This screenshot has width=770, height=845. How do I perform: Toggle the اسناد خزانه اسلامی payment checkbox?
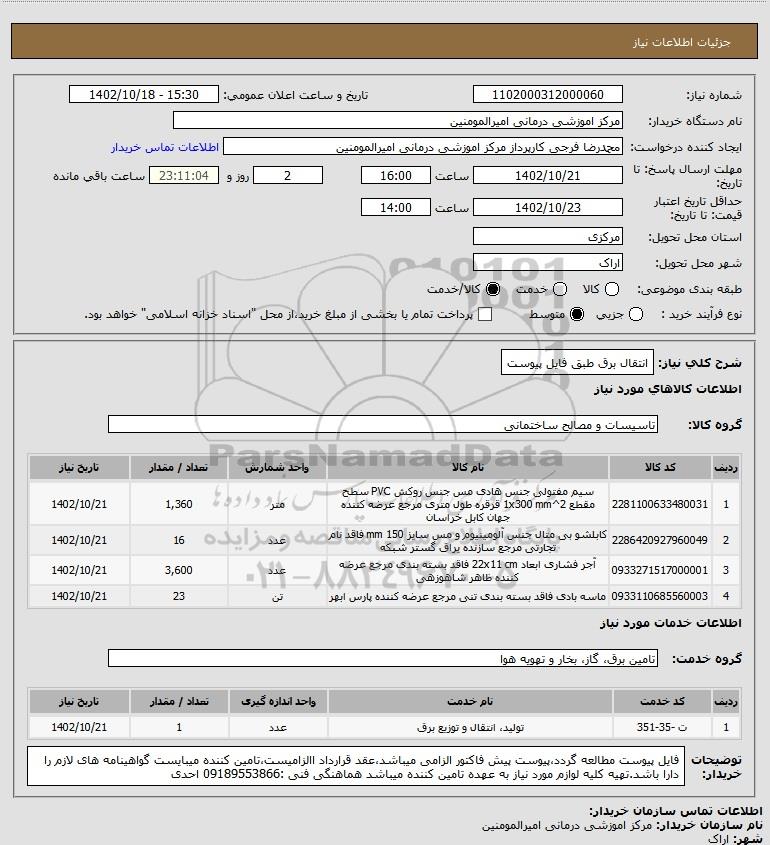coord(485,314)
